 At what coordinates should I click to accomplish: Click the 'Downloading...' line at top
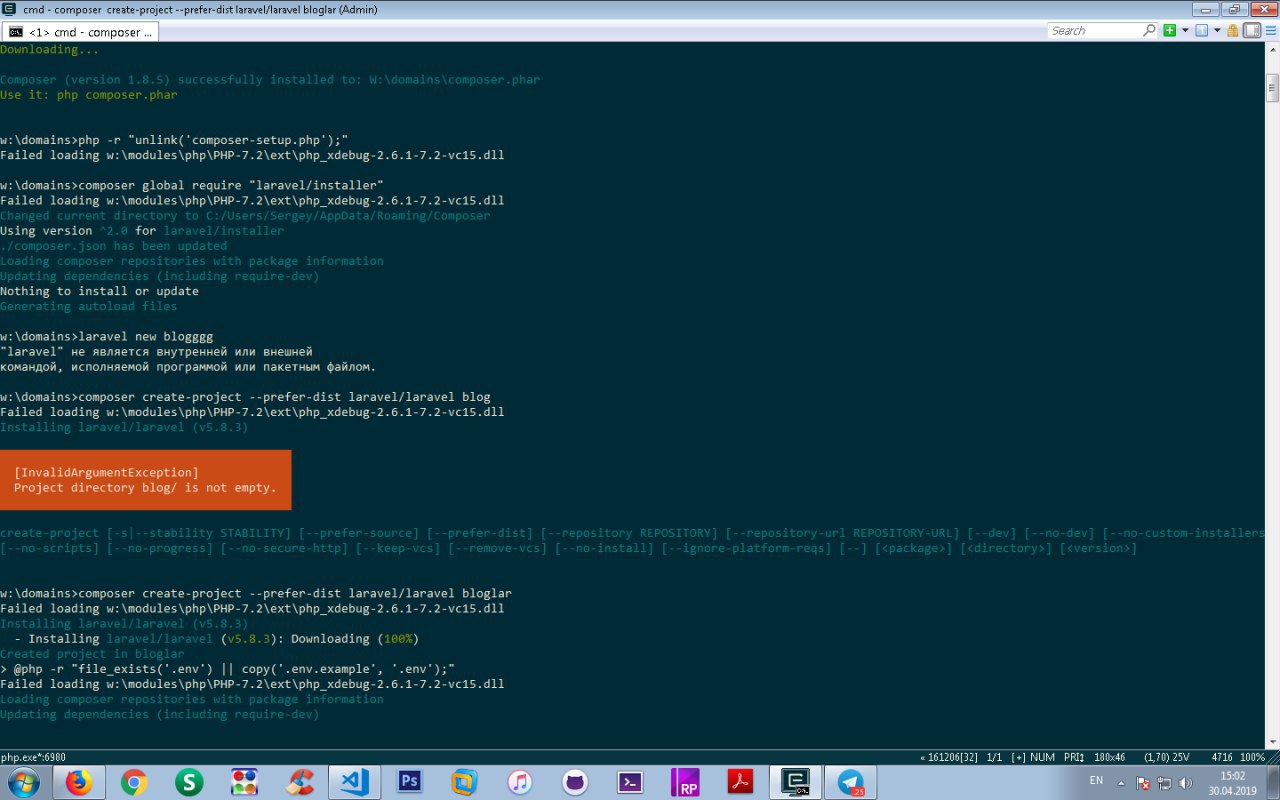[50, 49]
